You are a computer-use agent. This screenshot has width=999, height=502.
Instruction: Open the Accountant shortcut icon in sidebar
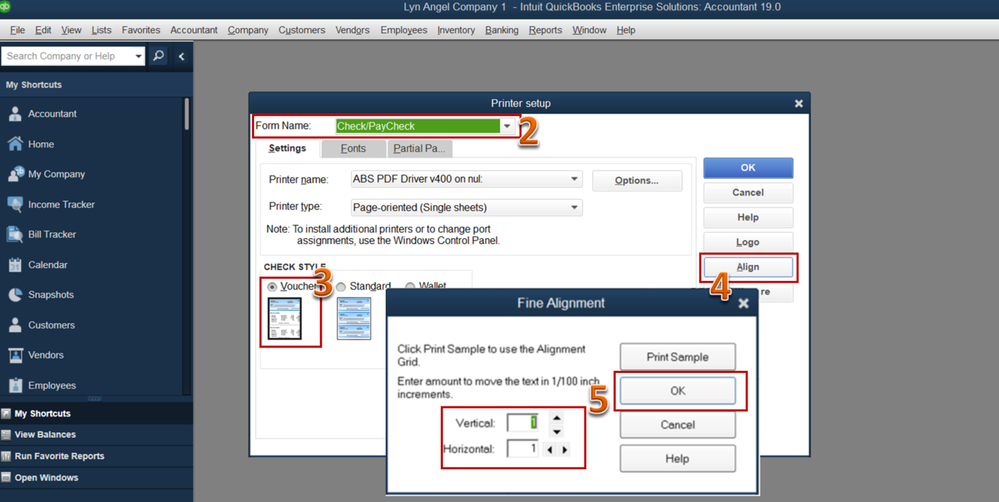pos(15,114)
